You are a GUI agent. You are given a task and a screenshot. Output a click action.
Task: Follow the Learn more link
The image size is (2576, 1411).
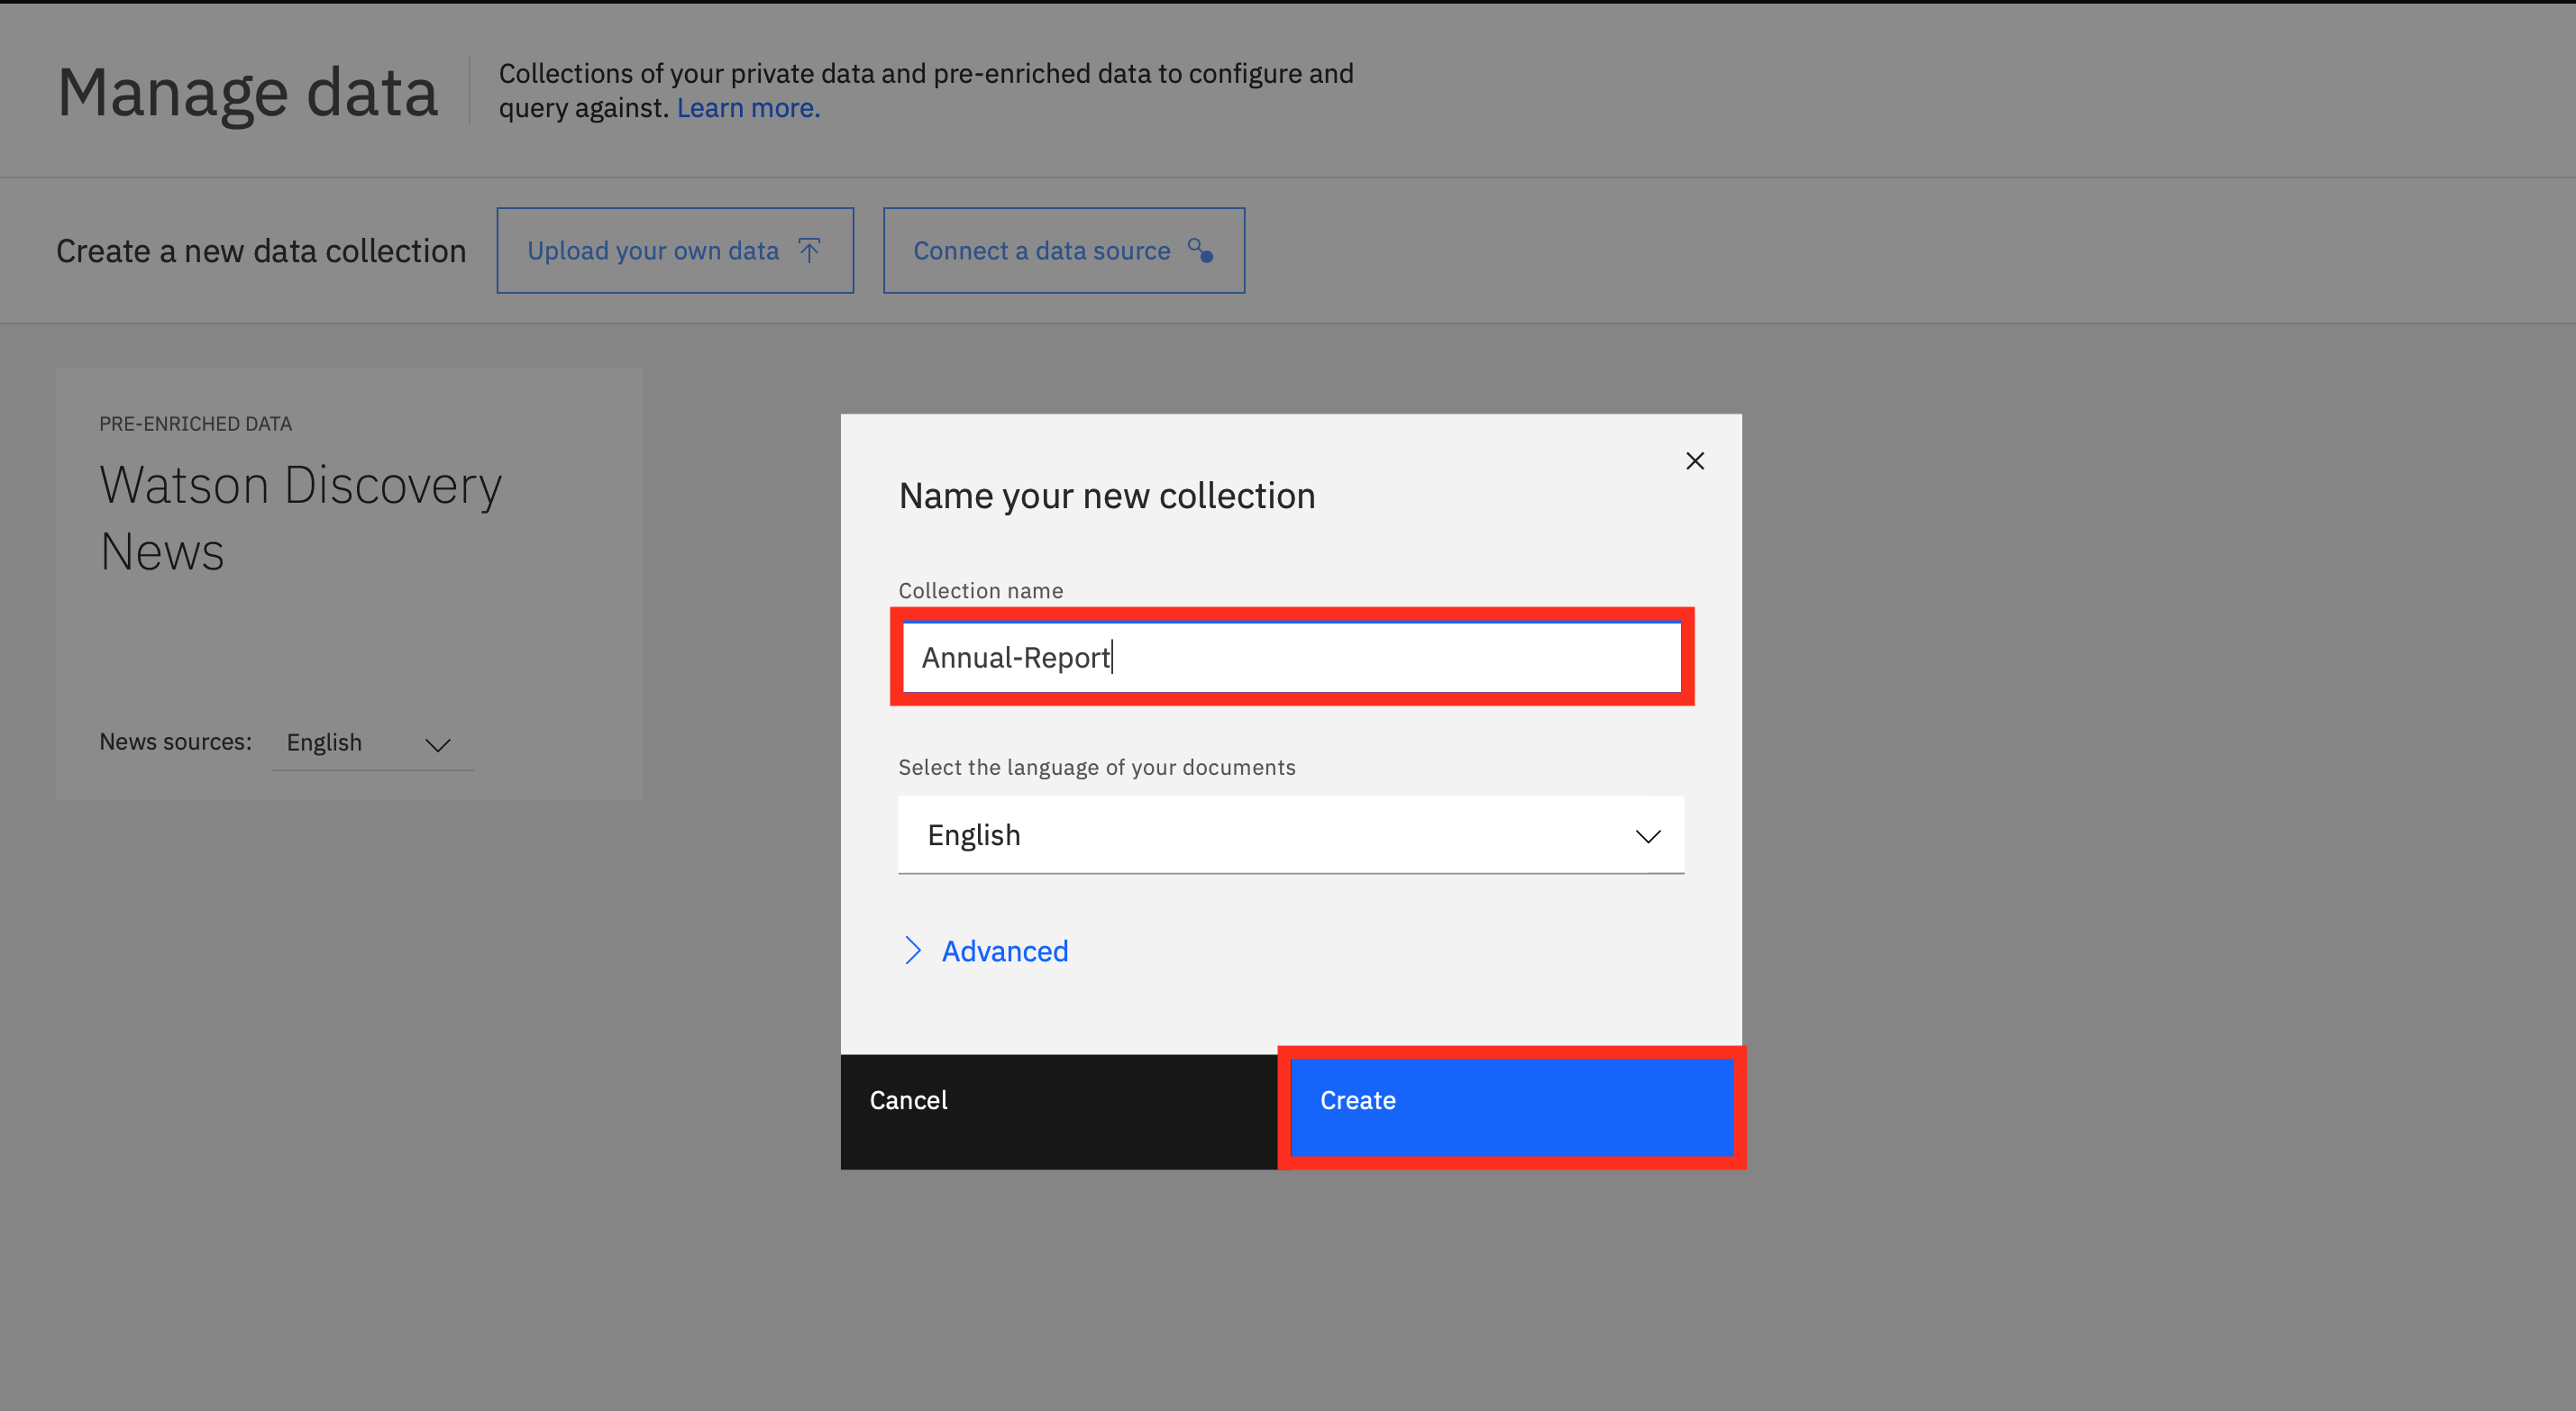click(748, 108)
